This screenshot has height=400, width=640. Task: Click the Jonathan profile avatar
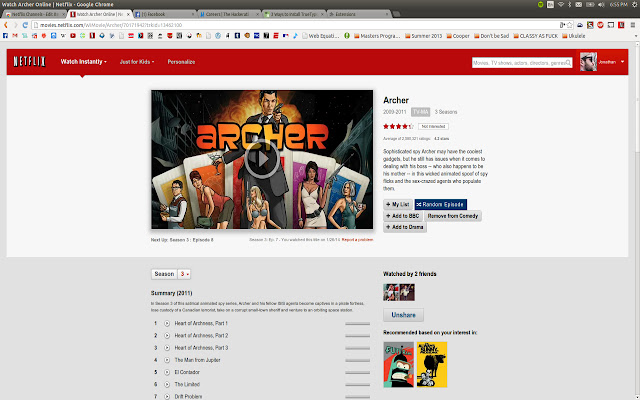click(x=588, y=62)
